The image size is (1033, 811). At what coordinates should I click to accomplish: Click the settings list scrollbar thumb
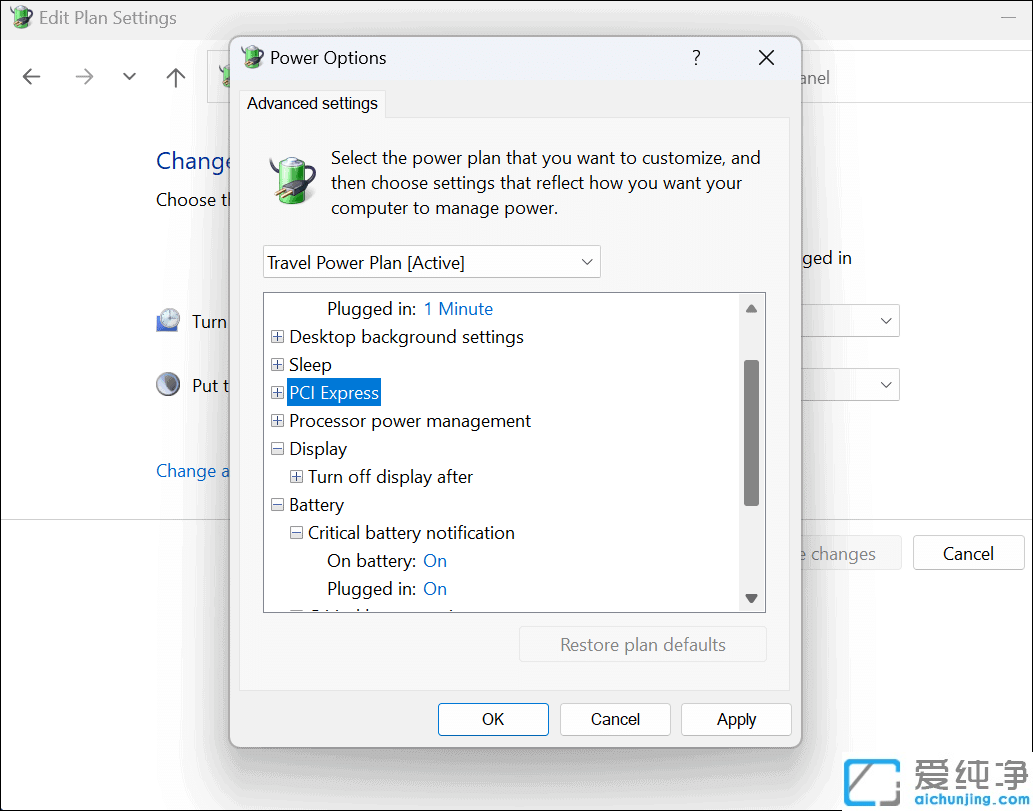pyautogui.click(x=752, y=432)
